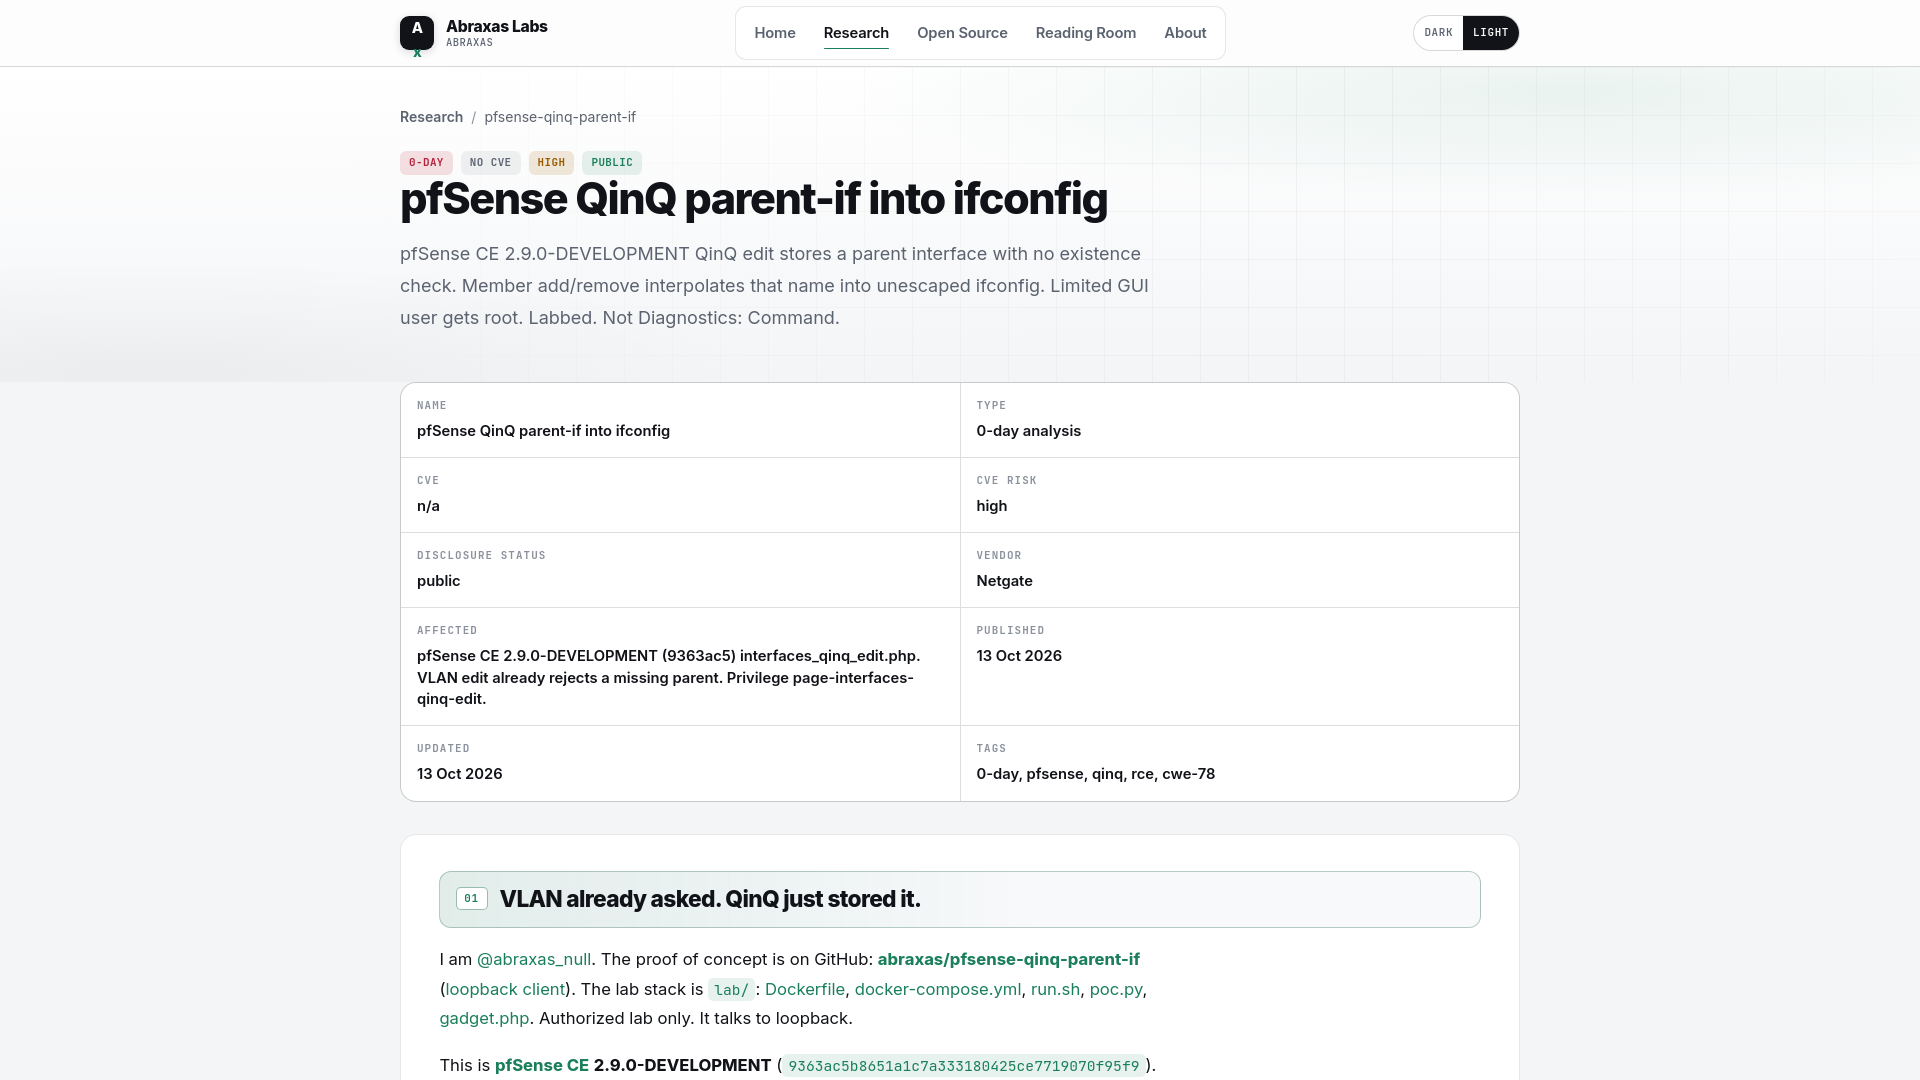Screen dimensions: 1920x1080
Task: Click the page title 'pfSense QinQ parent-if into ifconfig'
Action: coord(754,199)
